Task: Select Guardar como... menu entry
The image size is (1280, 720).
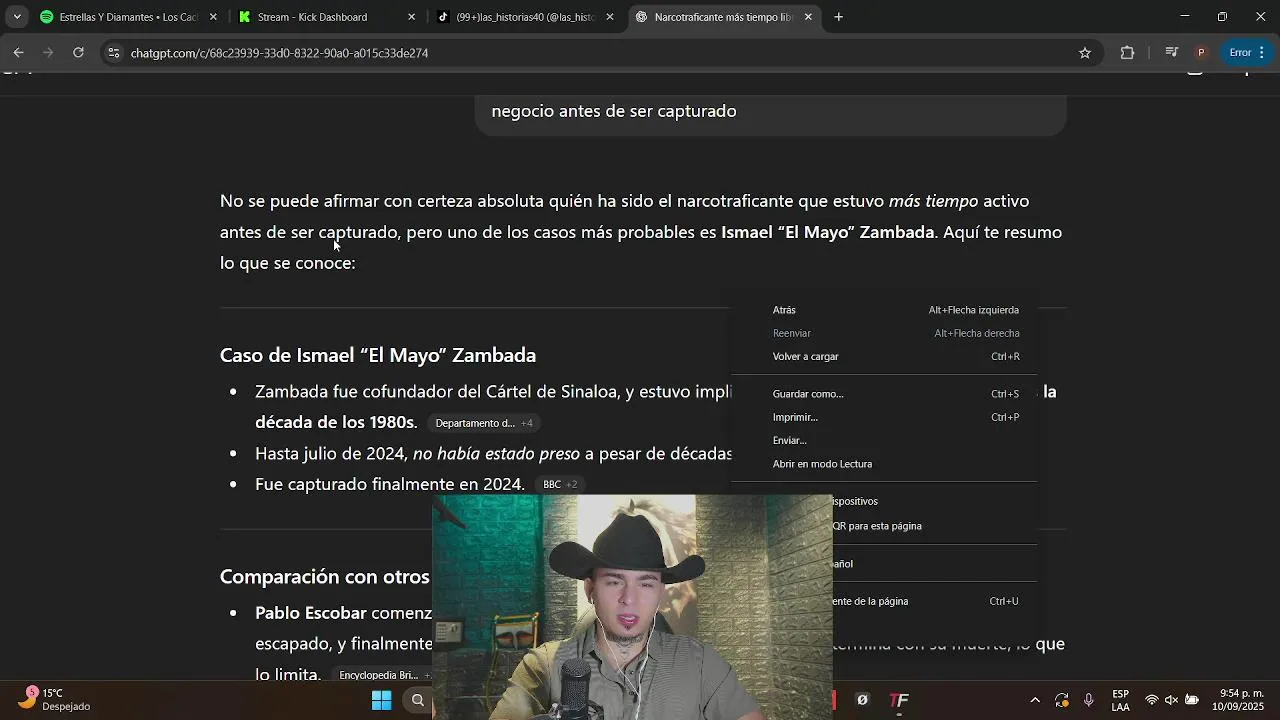Action: pos(885,394)
